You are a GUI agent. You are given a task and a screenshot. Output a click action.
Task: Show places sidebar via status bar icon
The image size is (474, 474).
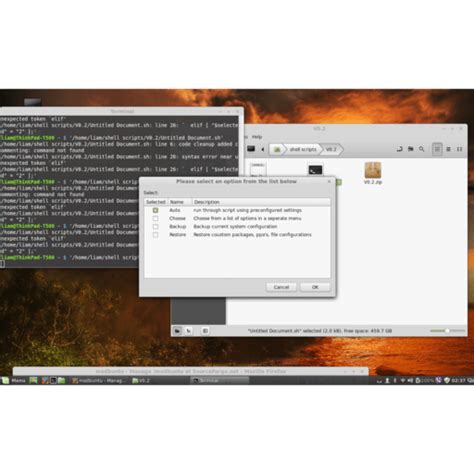177,331
